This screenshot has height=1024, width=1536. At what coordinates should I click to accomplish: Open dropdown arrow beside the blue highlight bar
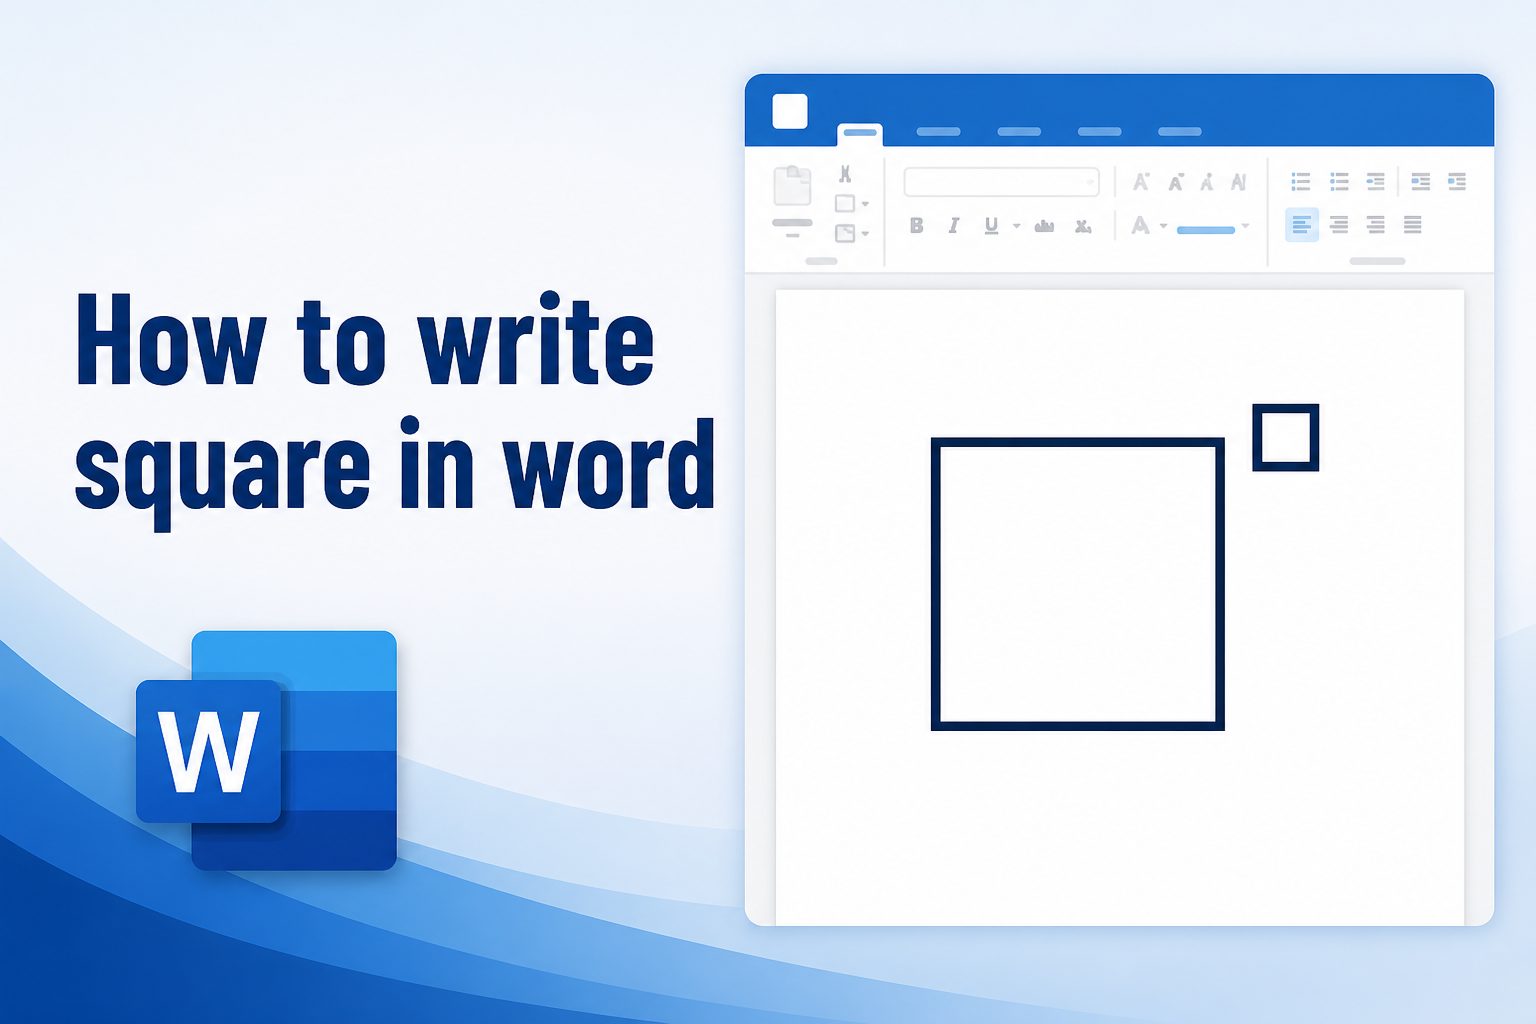pyautogui.click(x=1245, y=226)
